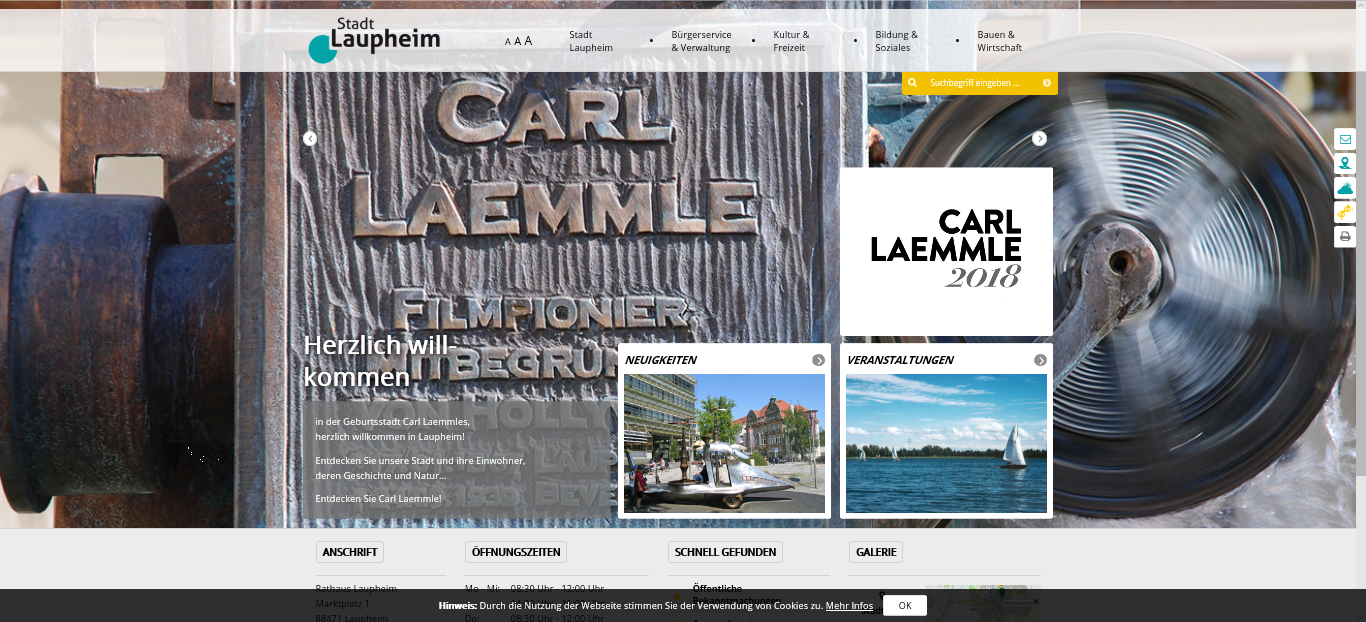Open the envelope contact icon
Viewport: 1366px width, 622px height.
pyautogui.click(x=1345, y=139)
